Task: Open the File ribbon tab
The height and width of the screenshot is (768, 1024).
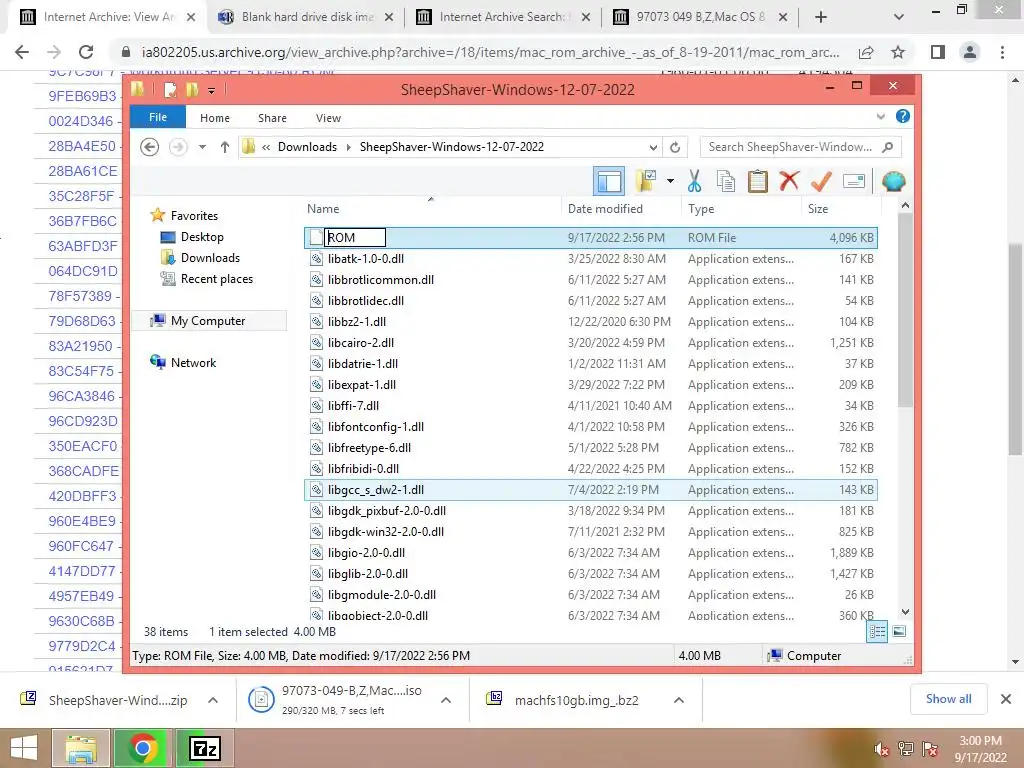Action: pos(158,117)
